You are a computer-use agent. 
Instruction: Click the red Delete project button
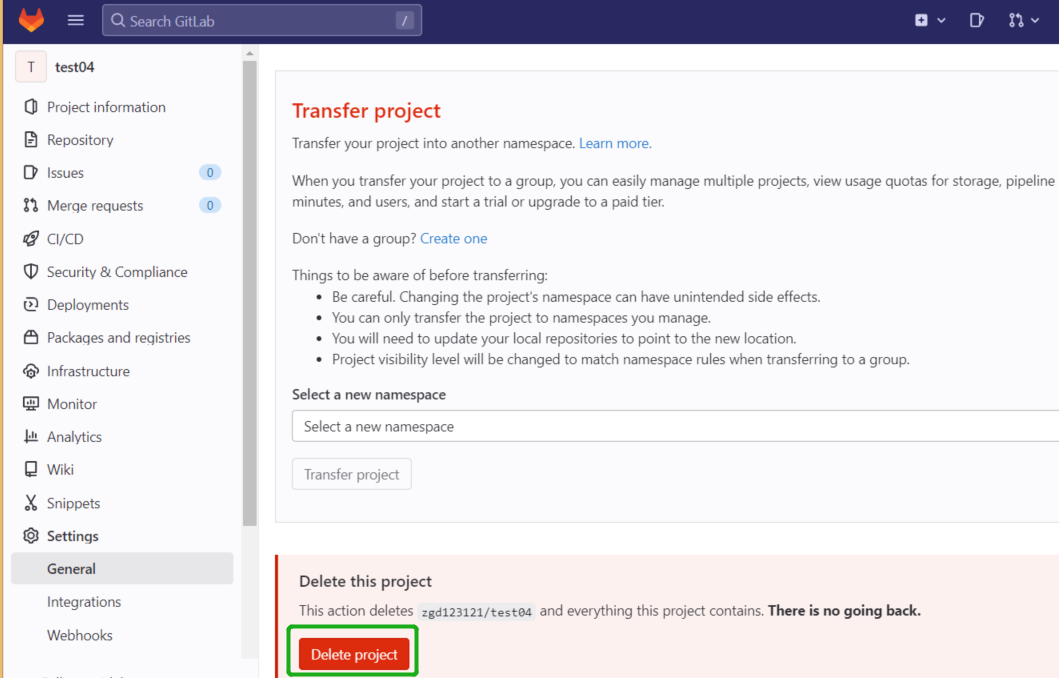354,654
